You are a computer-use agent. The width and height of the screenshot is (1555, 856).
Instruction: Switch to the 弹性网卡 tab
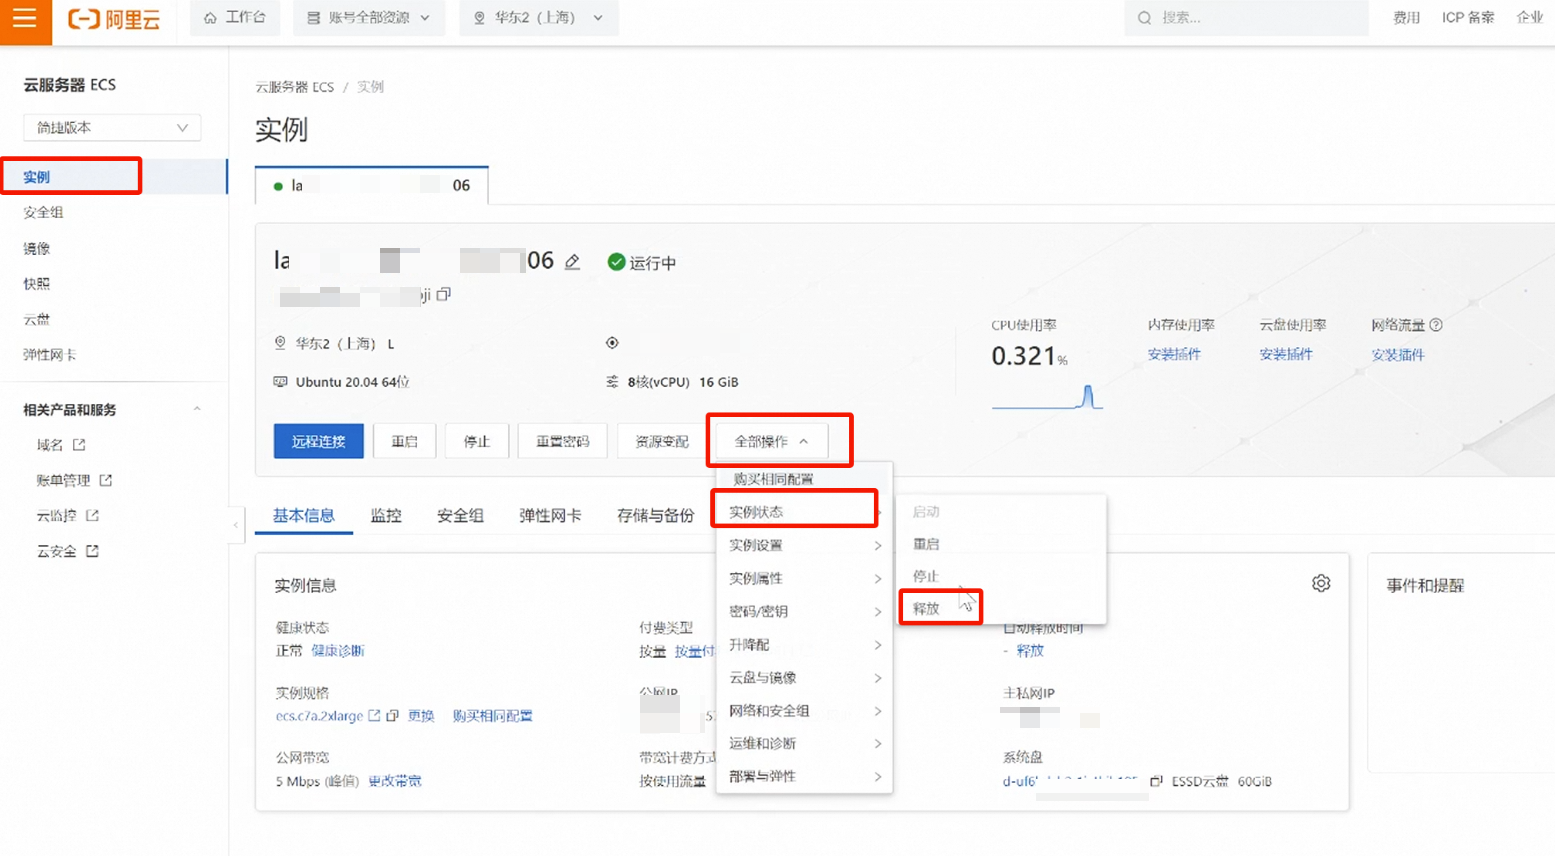[x=550, y=515]
